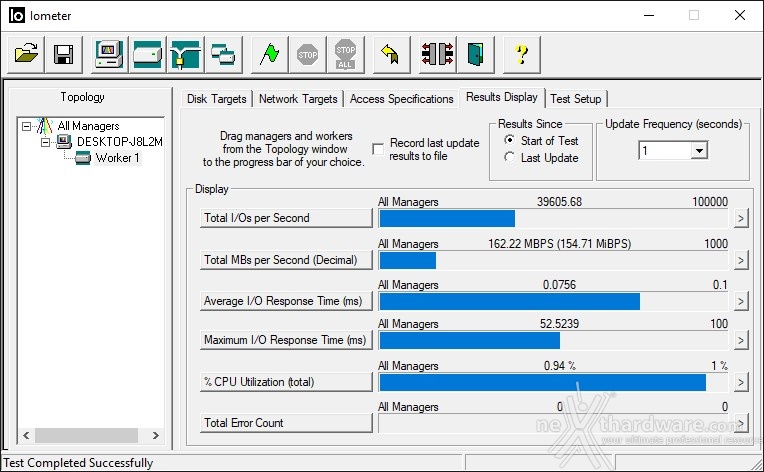Open arrow options for % CPU Utilization
764x472 pixels.
(741, 382)
